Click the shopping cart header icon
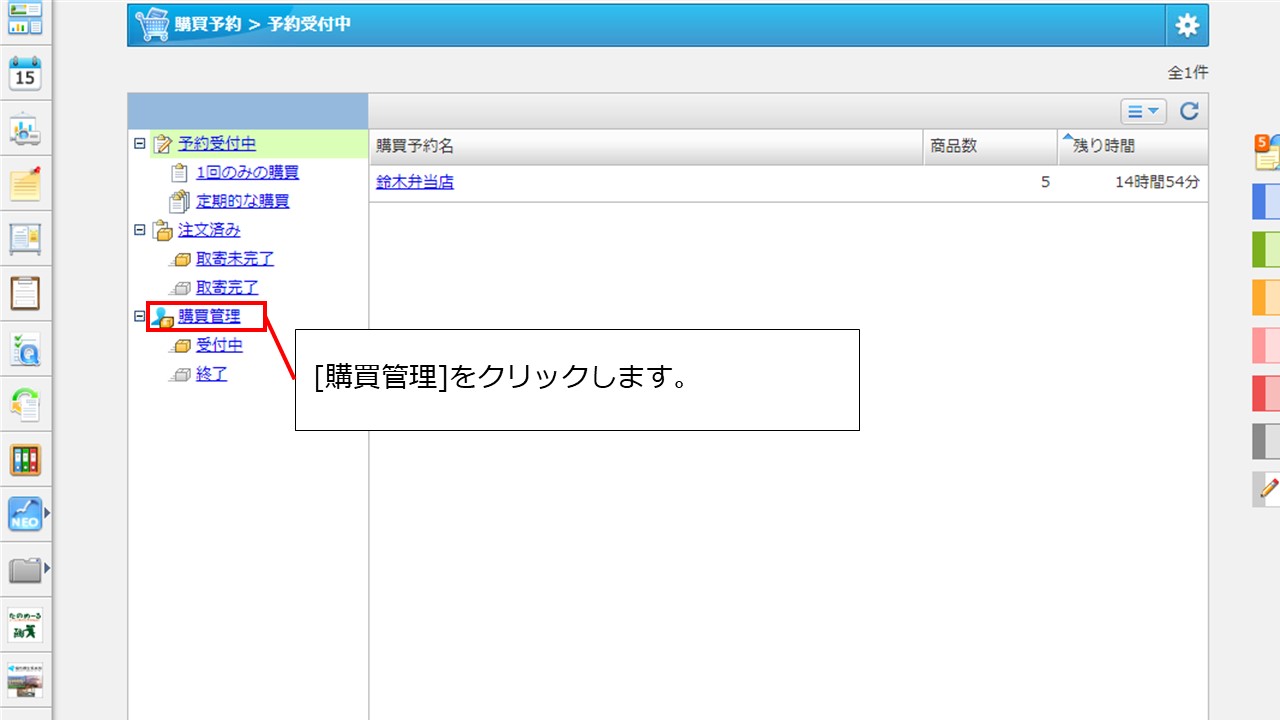Viewport: 1280px width, 720px height. pos(151,24)
